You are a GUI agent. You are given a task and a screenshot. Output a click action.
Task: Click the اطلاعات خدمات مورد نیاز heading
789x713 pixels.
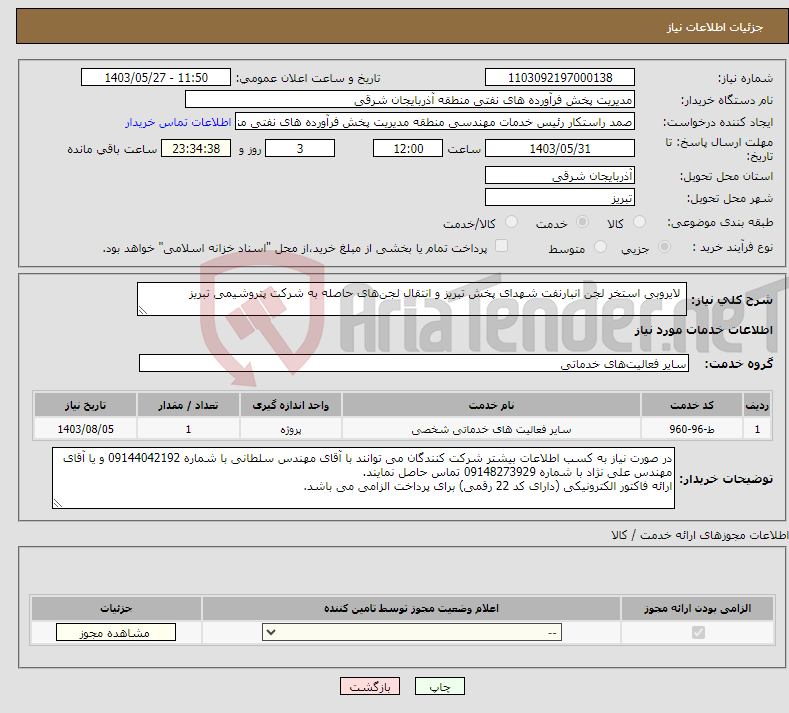coord(703,330)
